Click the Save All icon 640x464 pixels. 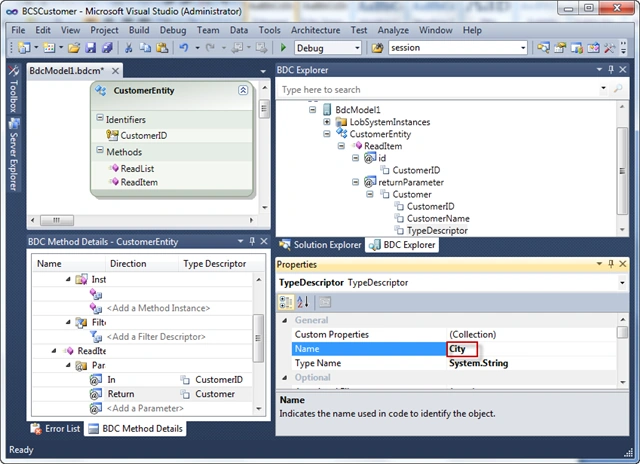tap(107, 48)
